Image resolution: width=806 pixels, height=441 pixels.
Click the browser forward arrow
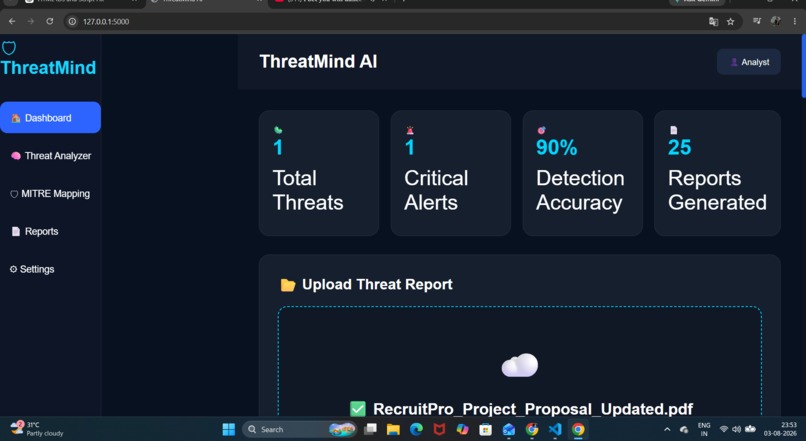tap(31, 22)
